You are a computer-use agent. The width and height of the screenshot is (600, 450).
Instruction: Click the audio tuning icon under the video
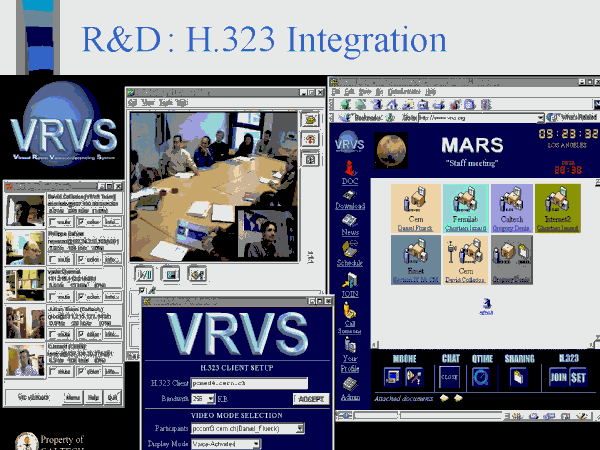pos(197,274)
